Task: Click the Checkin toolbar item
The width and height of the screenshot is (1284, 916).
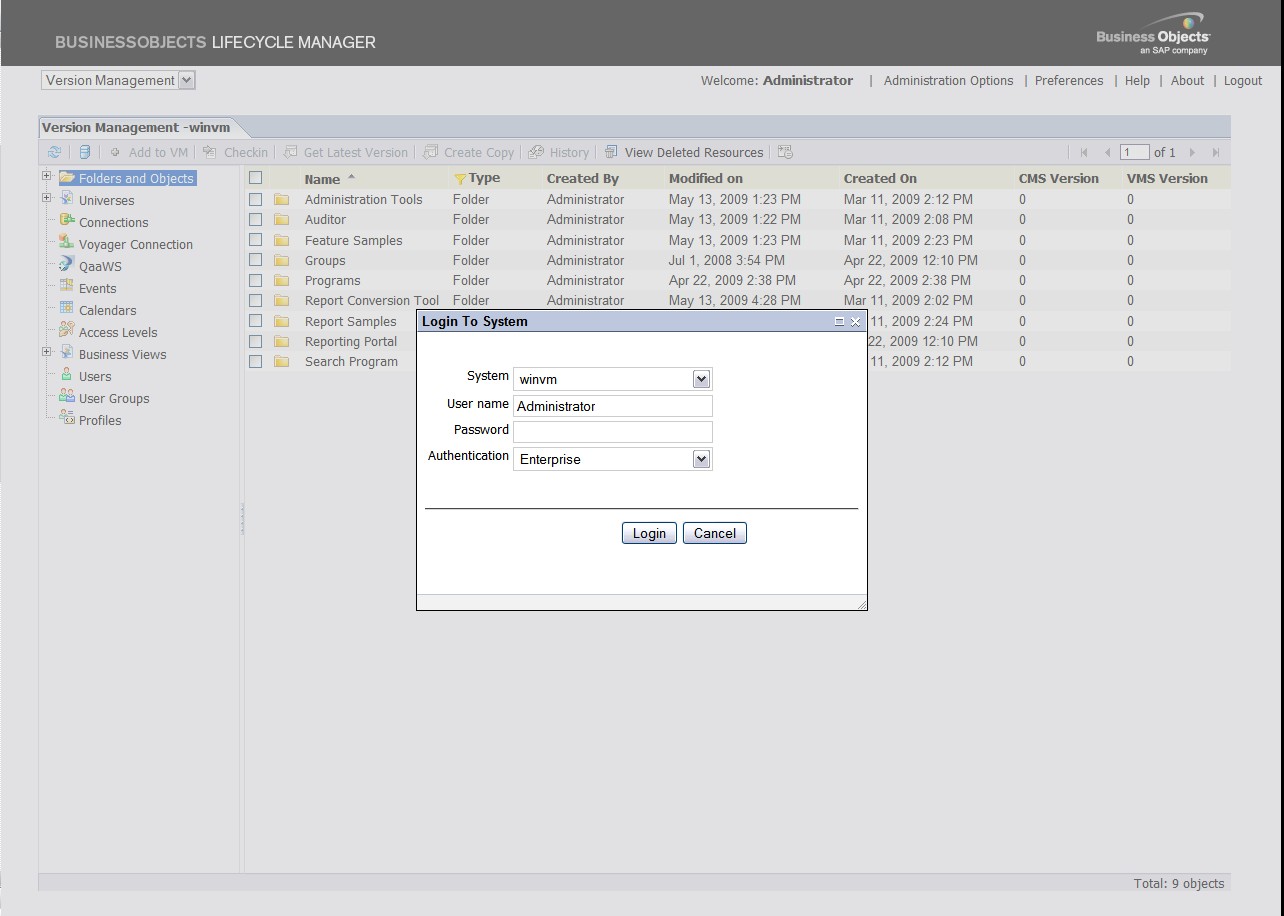Action: click(x=235, y=152)
